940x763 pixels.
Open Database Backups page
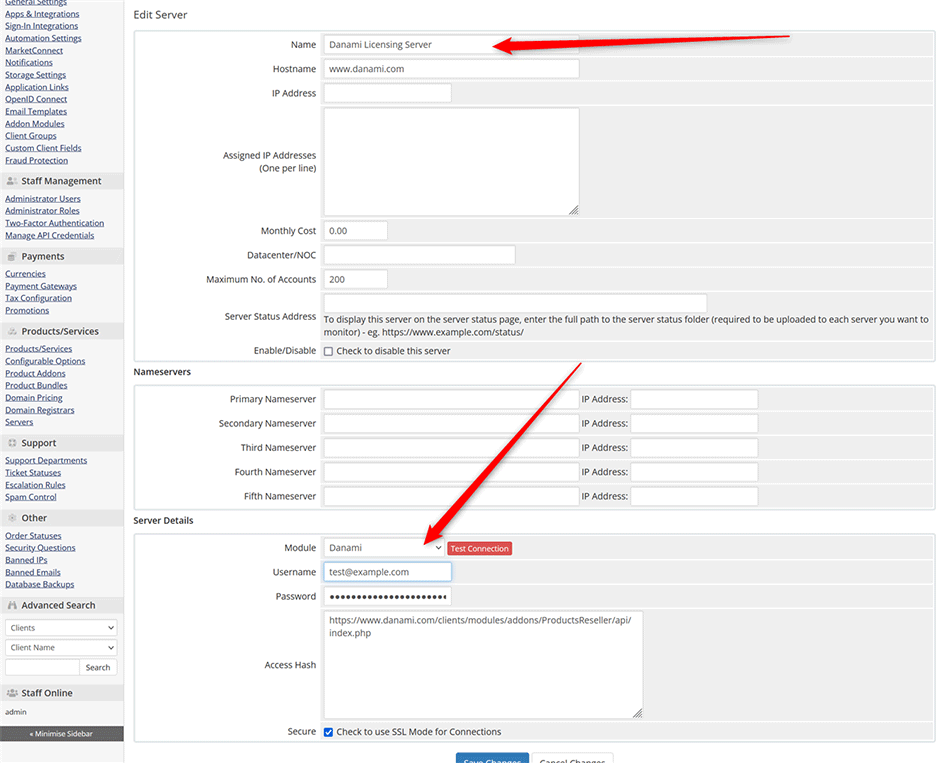tap(40, 584)
